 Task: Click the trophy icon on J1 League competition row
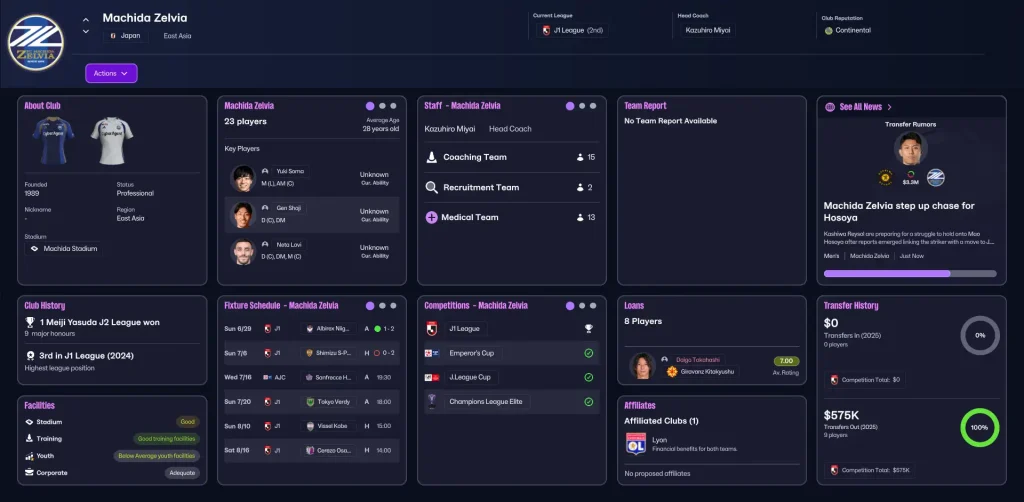click(588, 329)
